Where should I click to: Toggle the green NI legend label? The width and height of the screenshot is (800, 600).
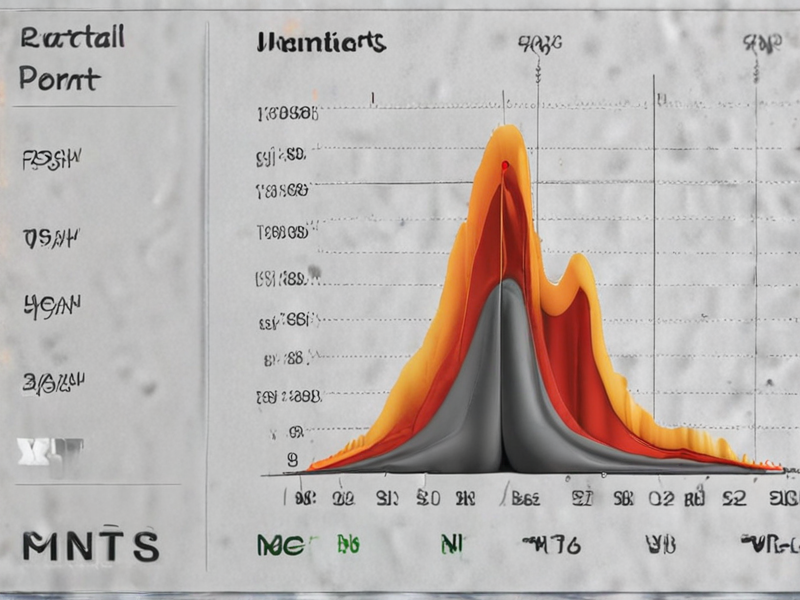[451, 544]
